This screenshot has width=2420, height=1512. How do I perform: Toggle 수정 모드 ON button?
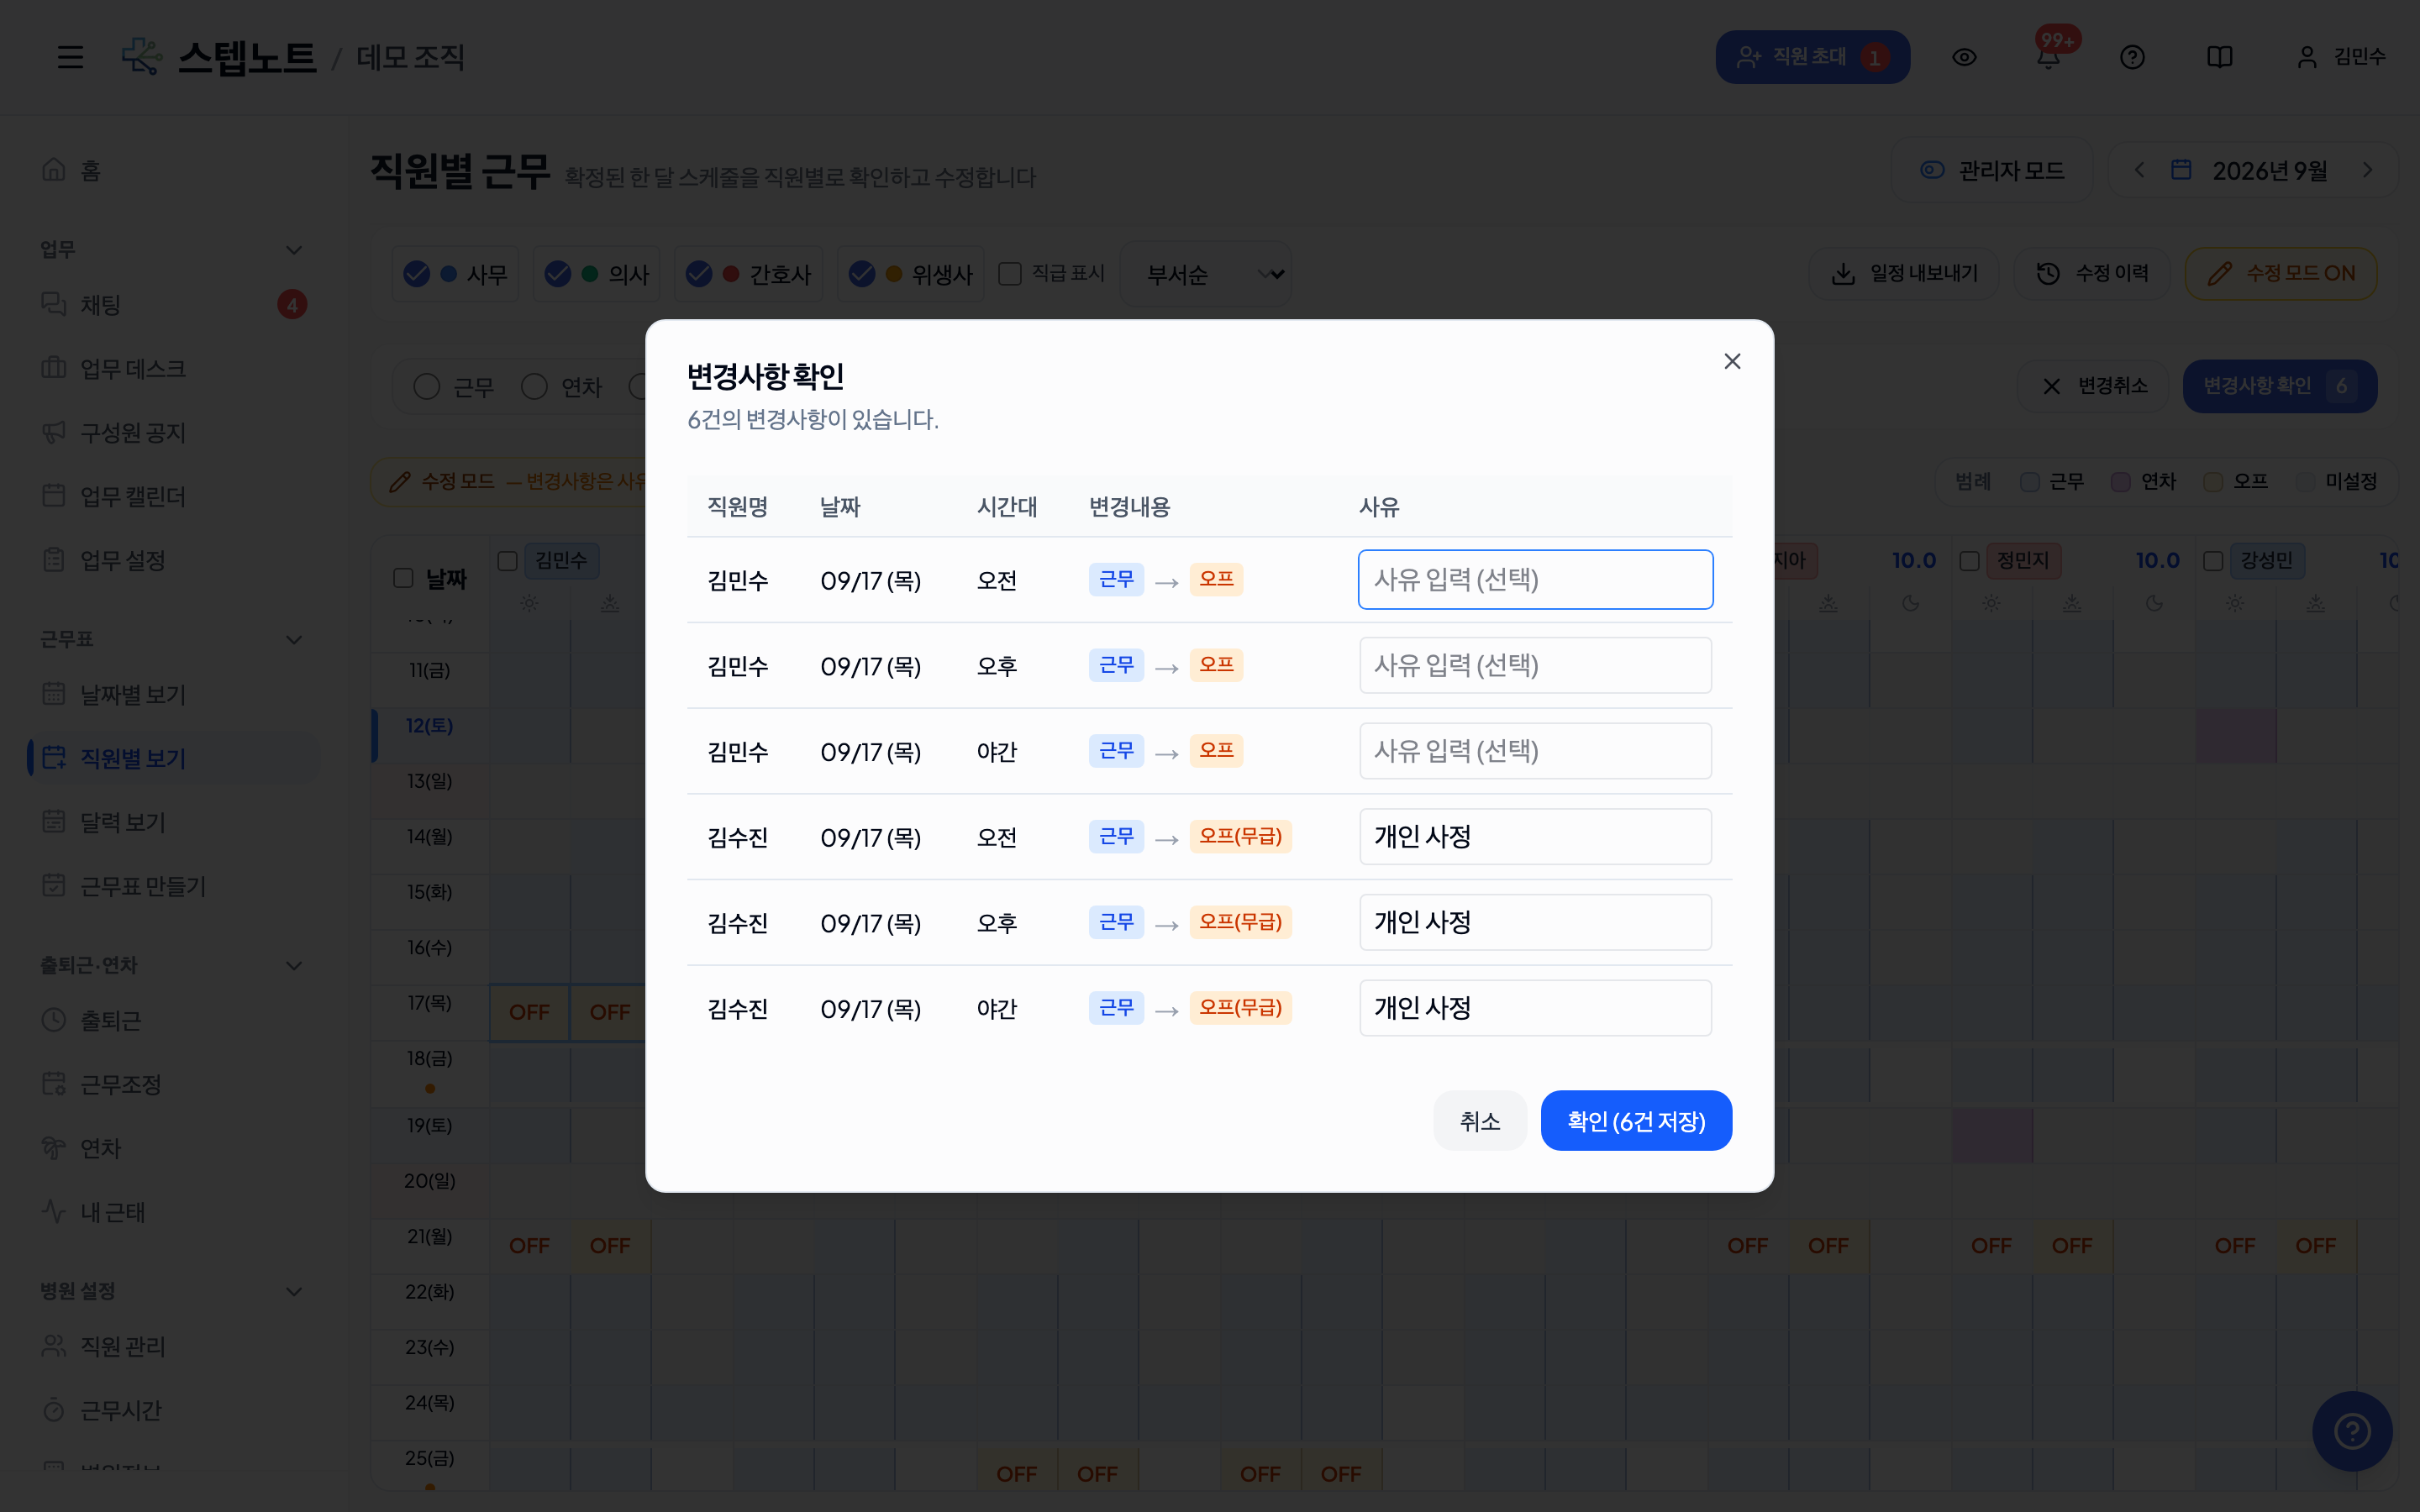coord(2281,273)
